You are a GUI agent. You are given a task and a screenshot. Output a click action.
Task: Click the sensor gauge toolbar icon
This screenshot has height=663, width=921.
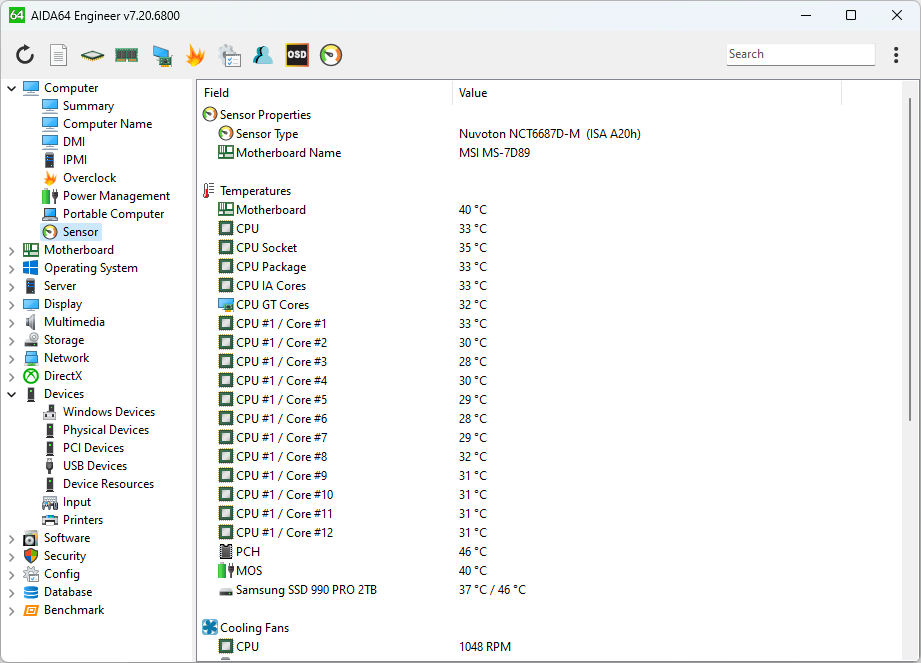coord(331,55)
